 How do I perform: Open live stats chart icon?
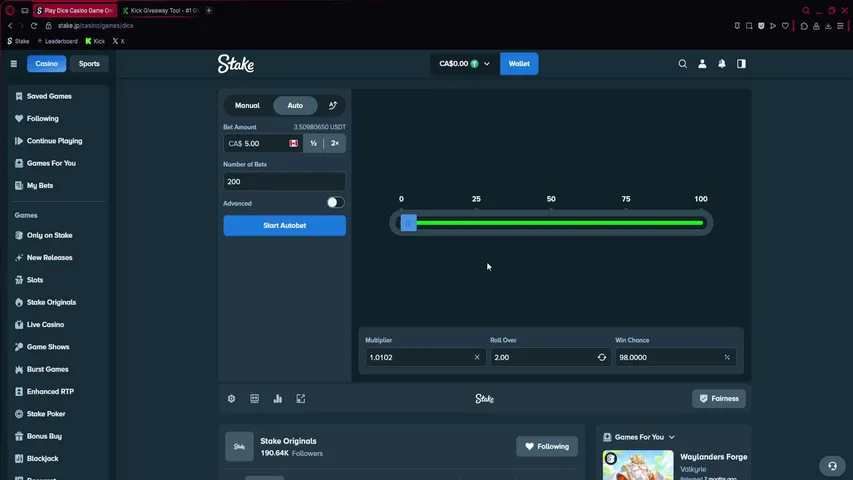click(x=277, y=399)
